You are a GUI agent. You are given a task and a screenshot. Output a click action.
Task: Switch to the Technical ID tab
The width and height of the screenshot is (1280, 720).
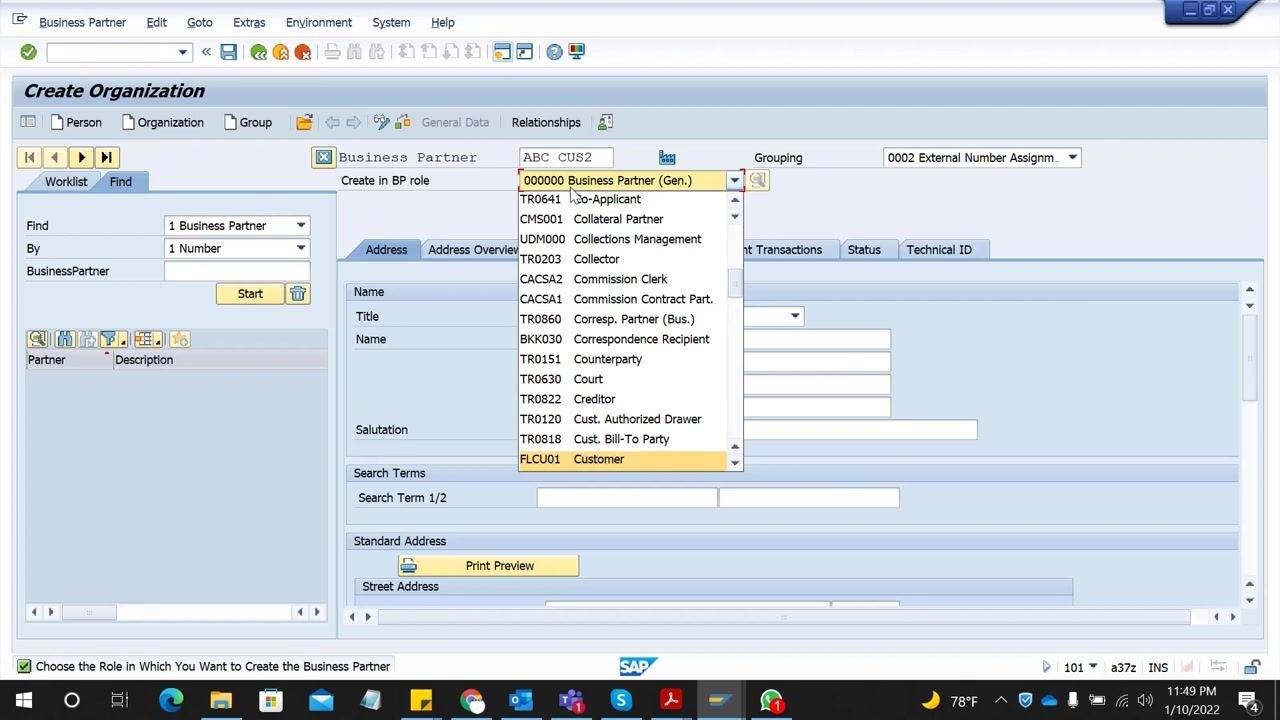939,249
